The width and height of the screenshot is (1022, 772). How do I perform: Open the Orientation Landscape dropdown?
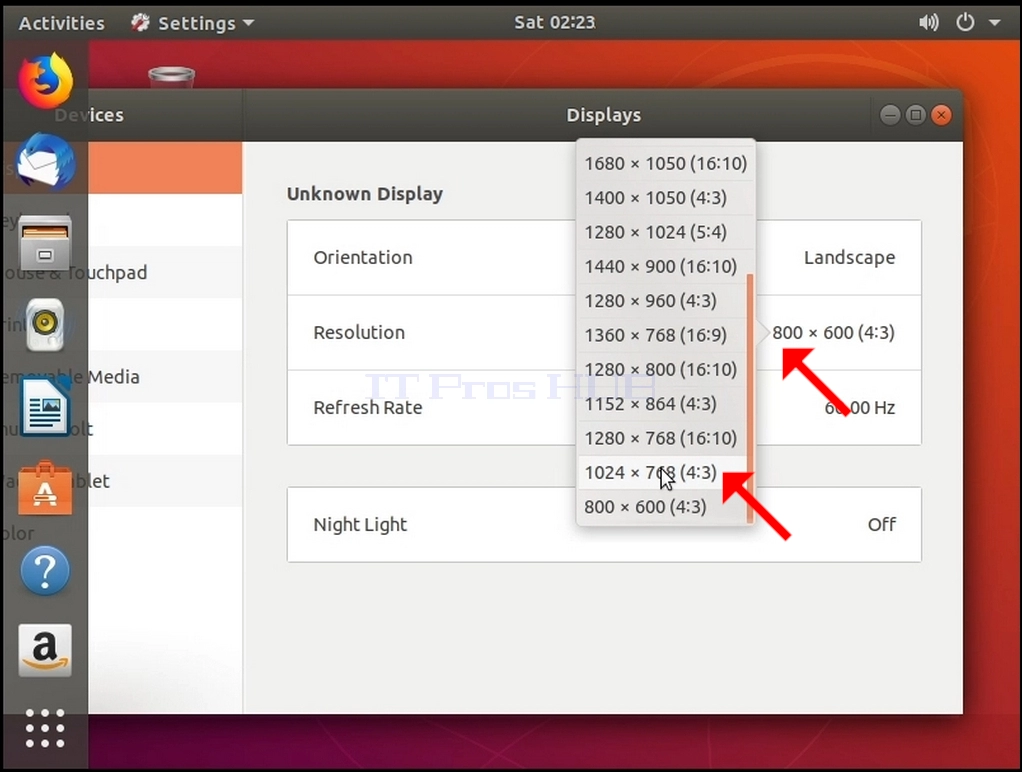tap(604, 258)
